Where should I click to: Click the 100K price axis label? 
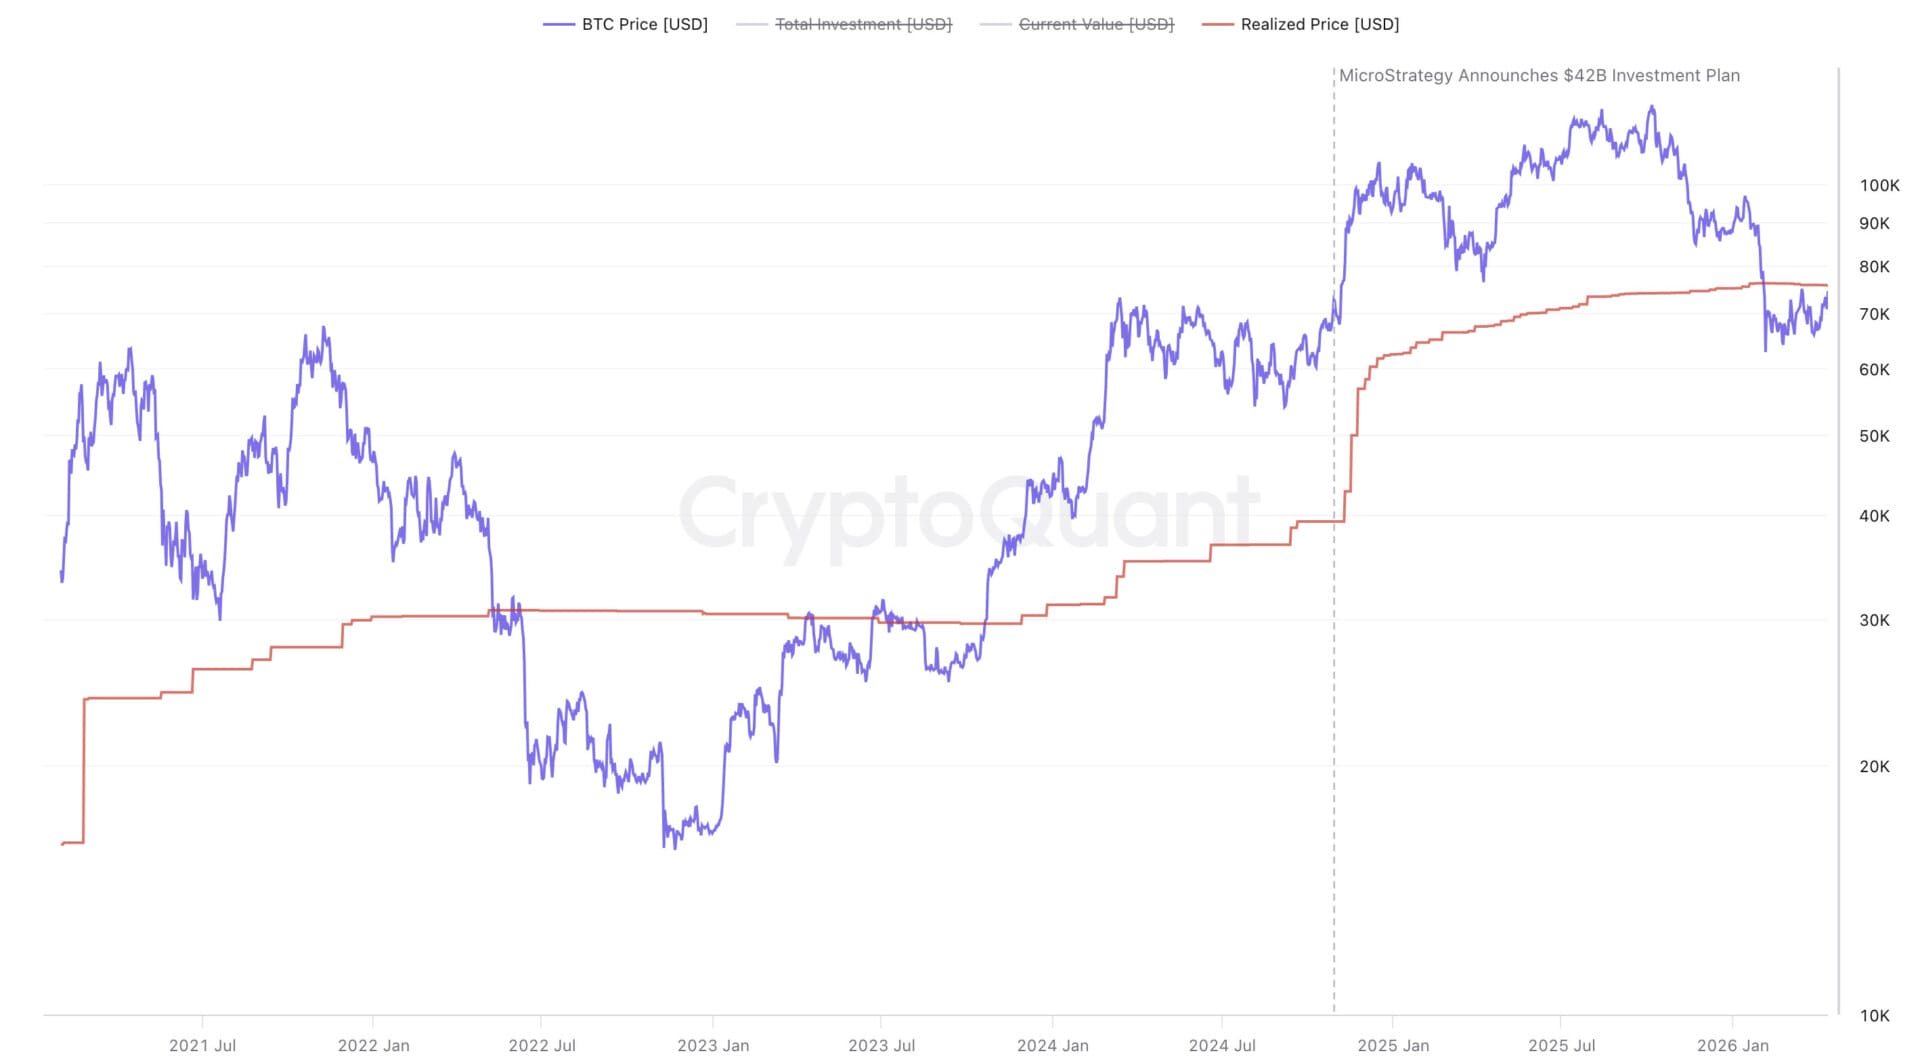pos(1878,185)
